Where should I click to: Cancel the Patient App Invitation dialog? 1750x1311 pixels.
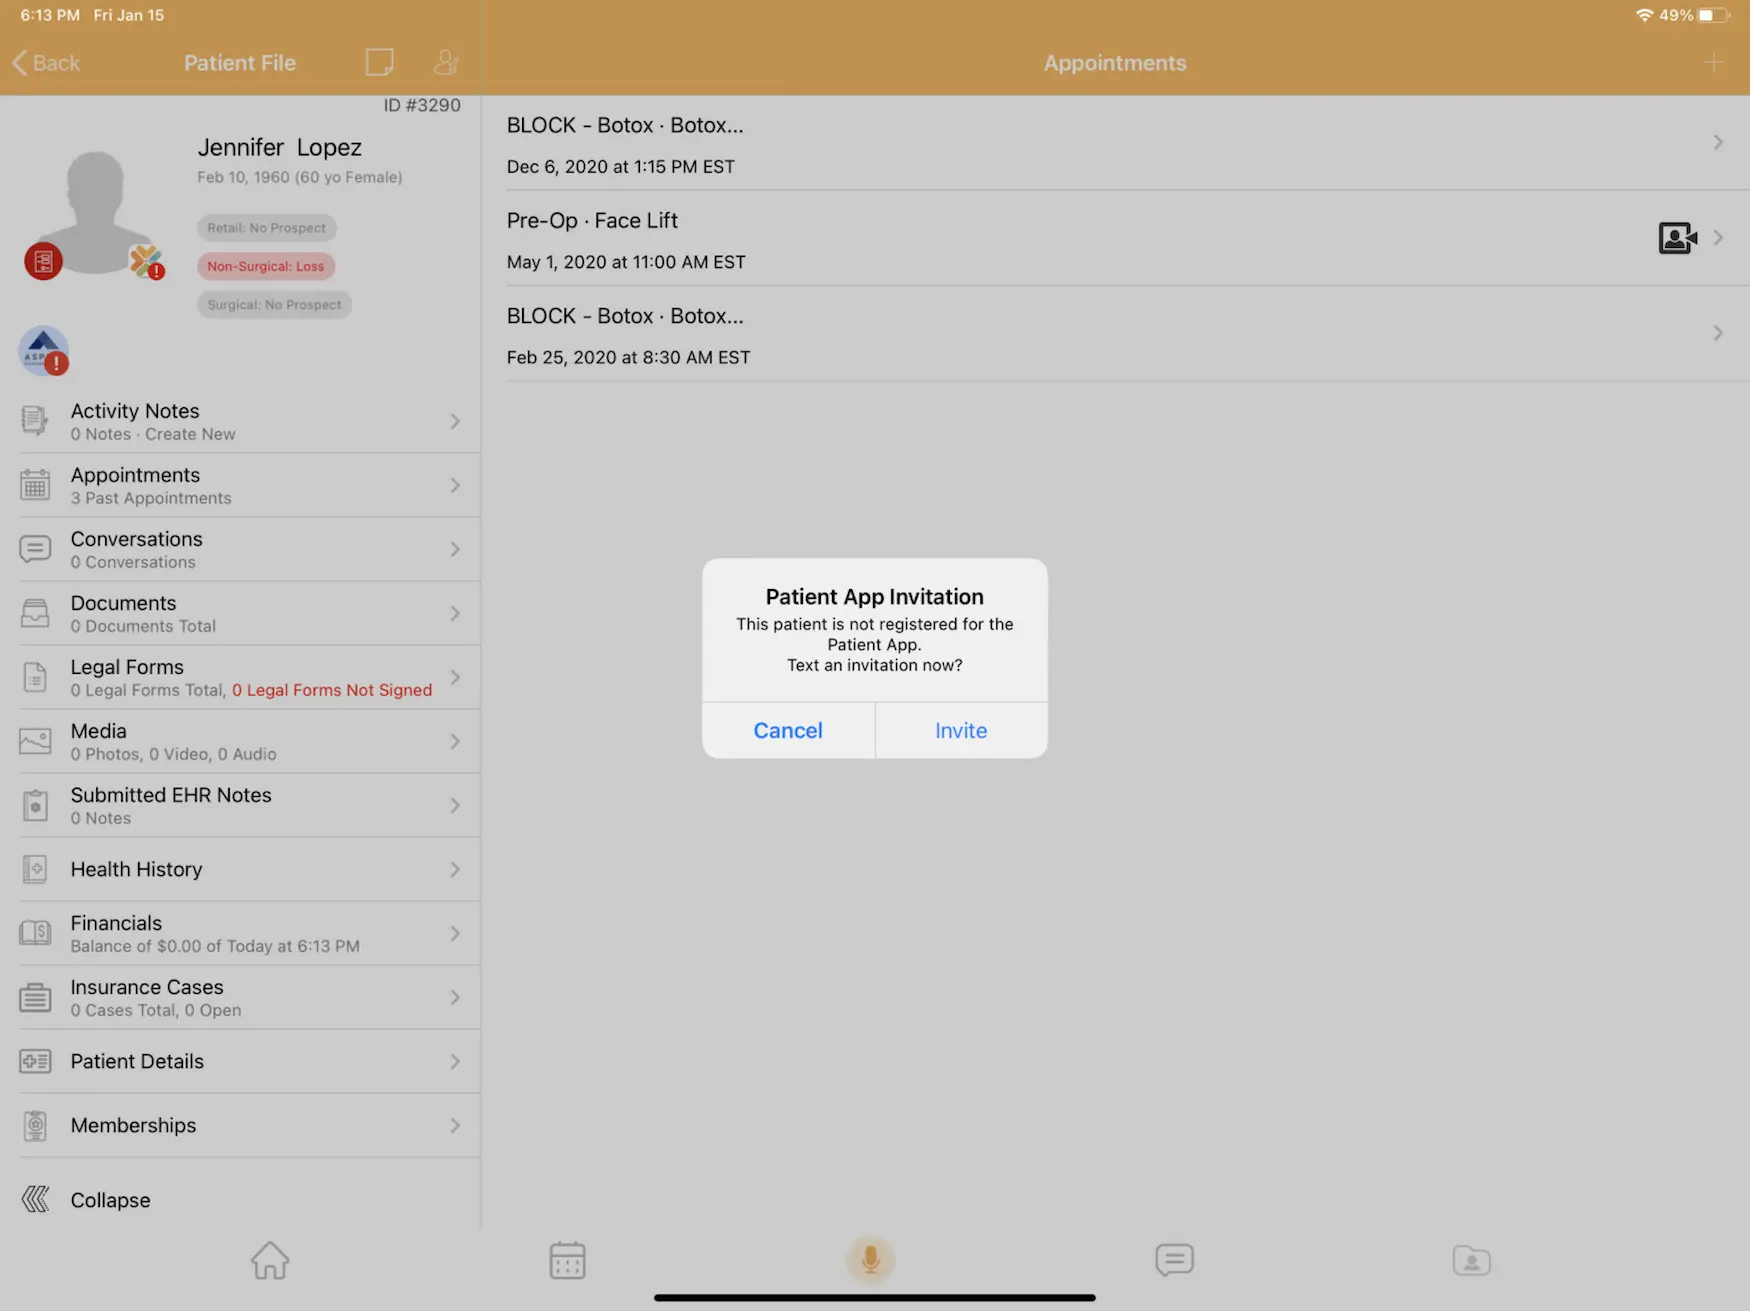[x=788, y=730]
